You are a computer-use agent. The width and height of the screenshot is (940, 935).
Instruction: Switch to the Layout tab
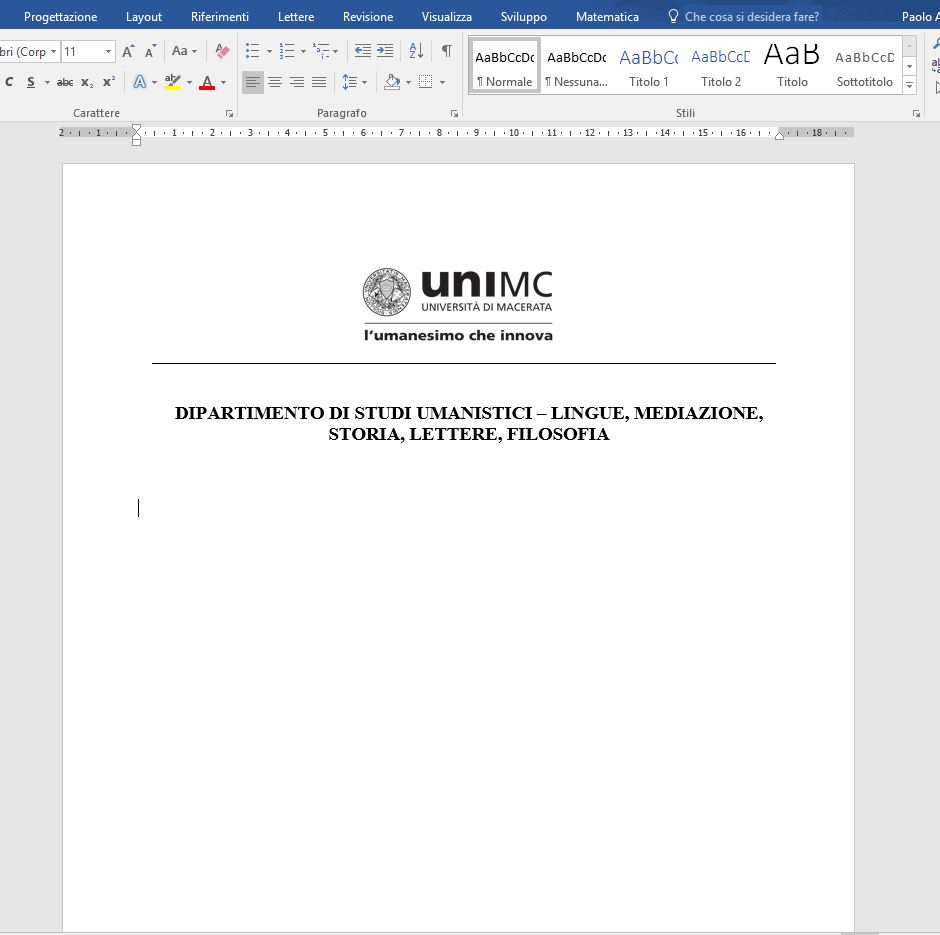tap(144, 17)
